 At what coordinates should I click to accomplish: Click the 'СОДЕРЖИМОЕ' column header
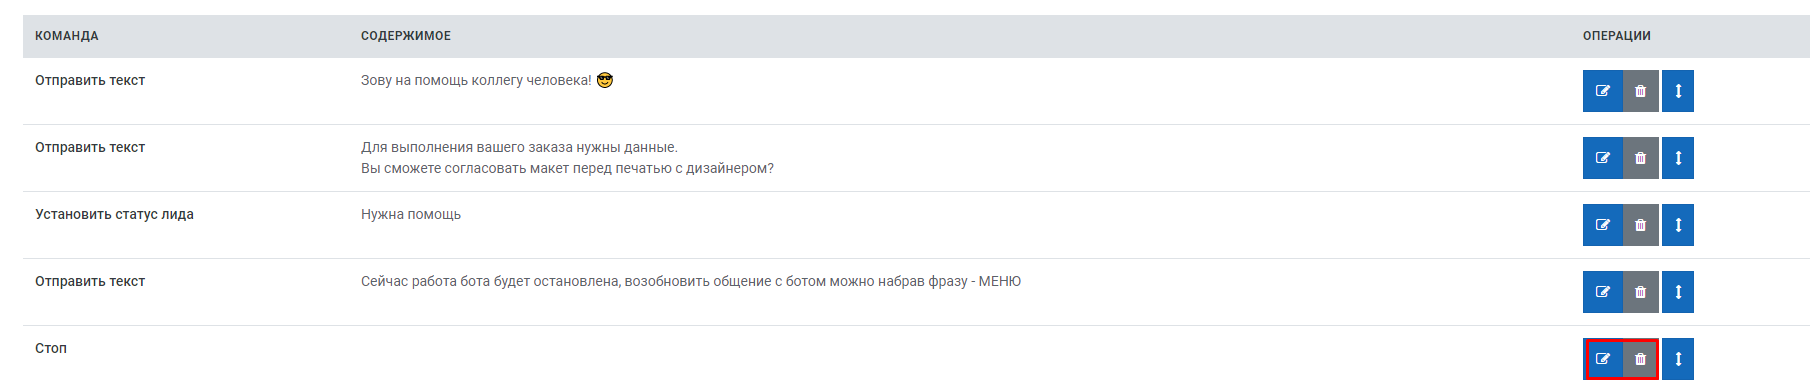coord(406,36)
